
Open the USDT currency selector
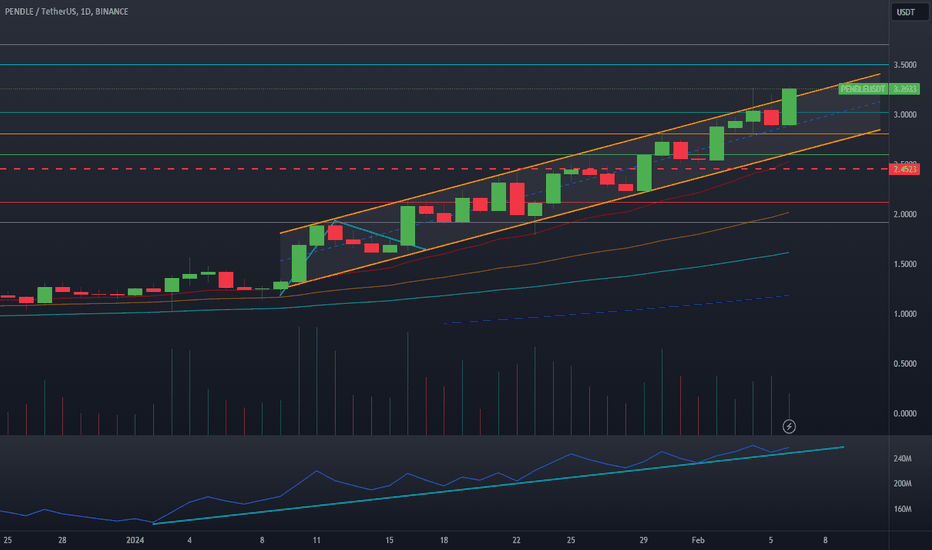point(909,12)
